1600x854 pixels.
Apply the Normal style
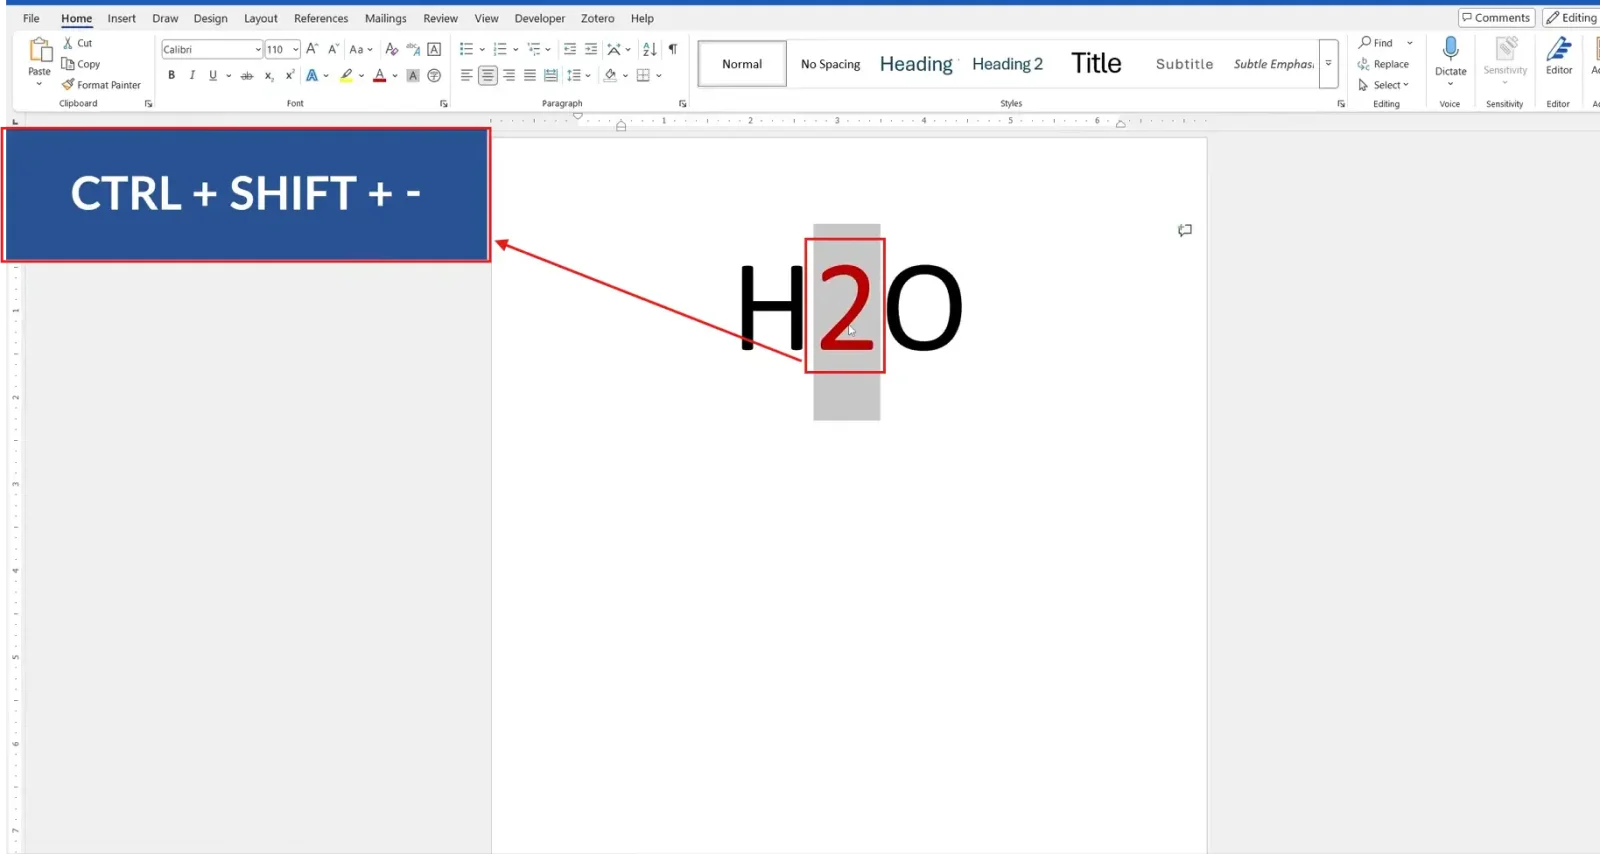pyautogui.click(x=742, y=64)
